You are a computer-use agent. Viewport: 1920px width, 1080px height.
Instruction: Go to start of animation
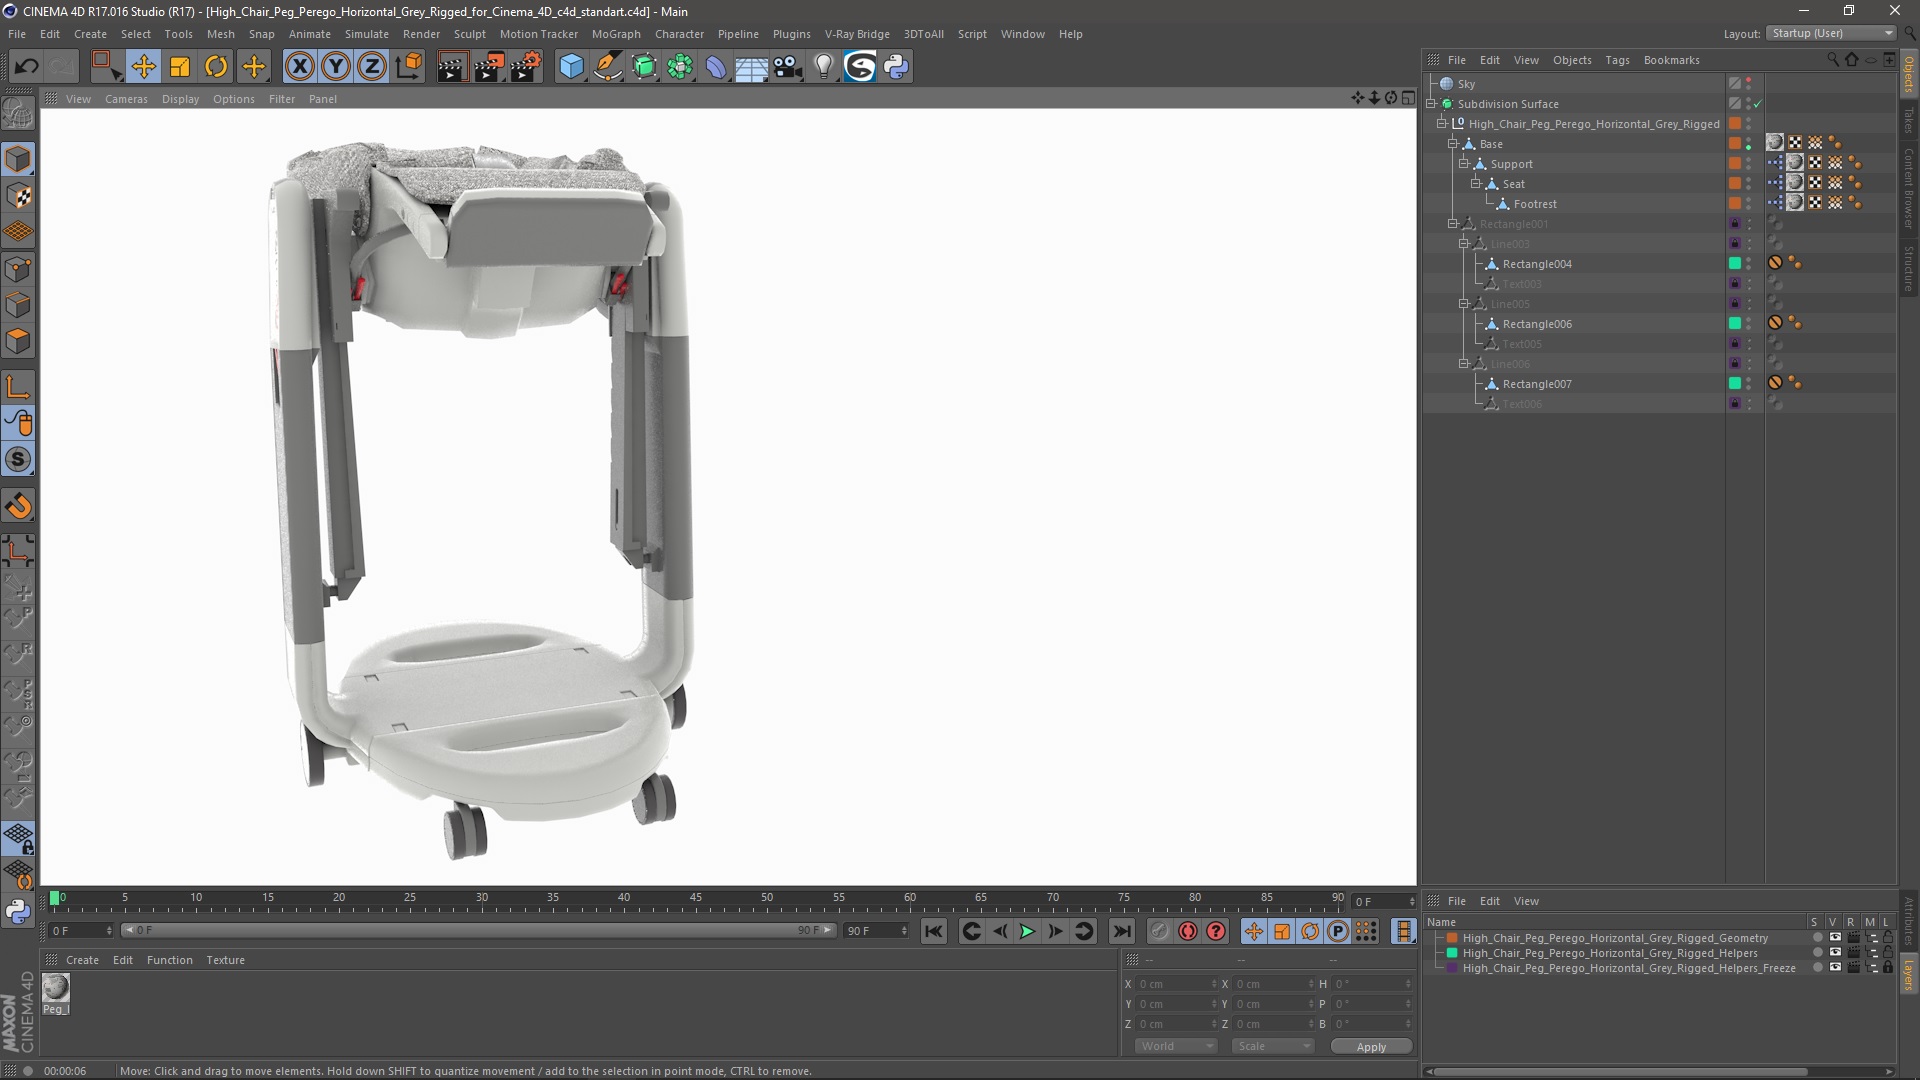click(933, 931)
